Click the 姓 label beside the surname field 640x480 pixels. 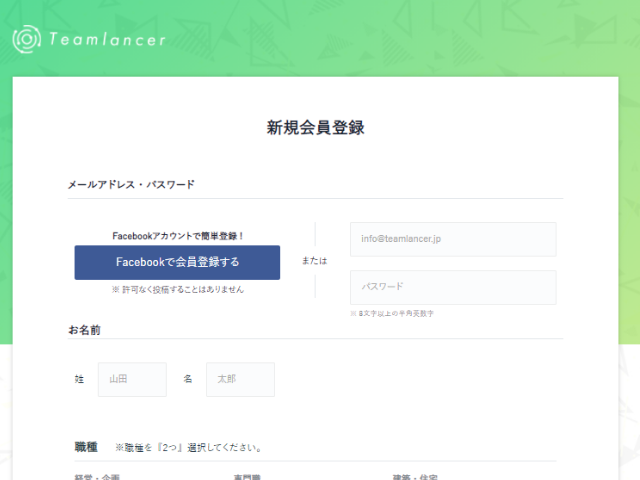[79, 380]
